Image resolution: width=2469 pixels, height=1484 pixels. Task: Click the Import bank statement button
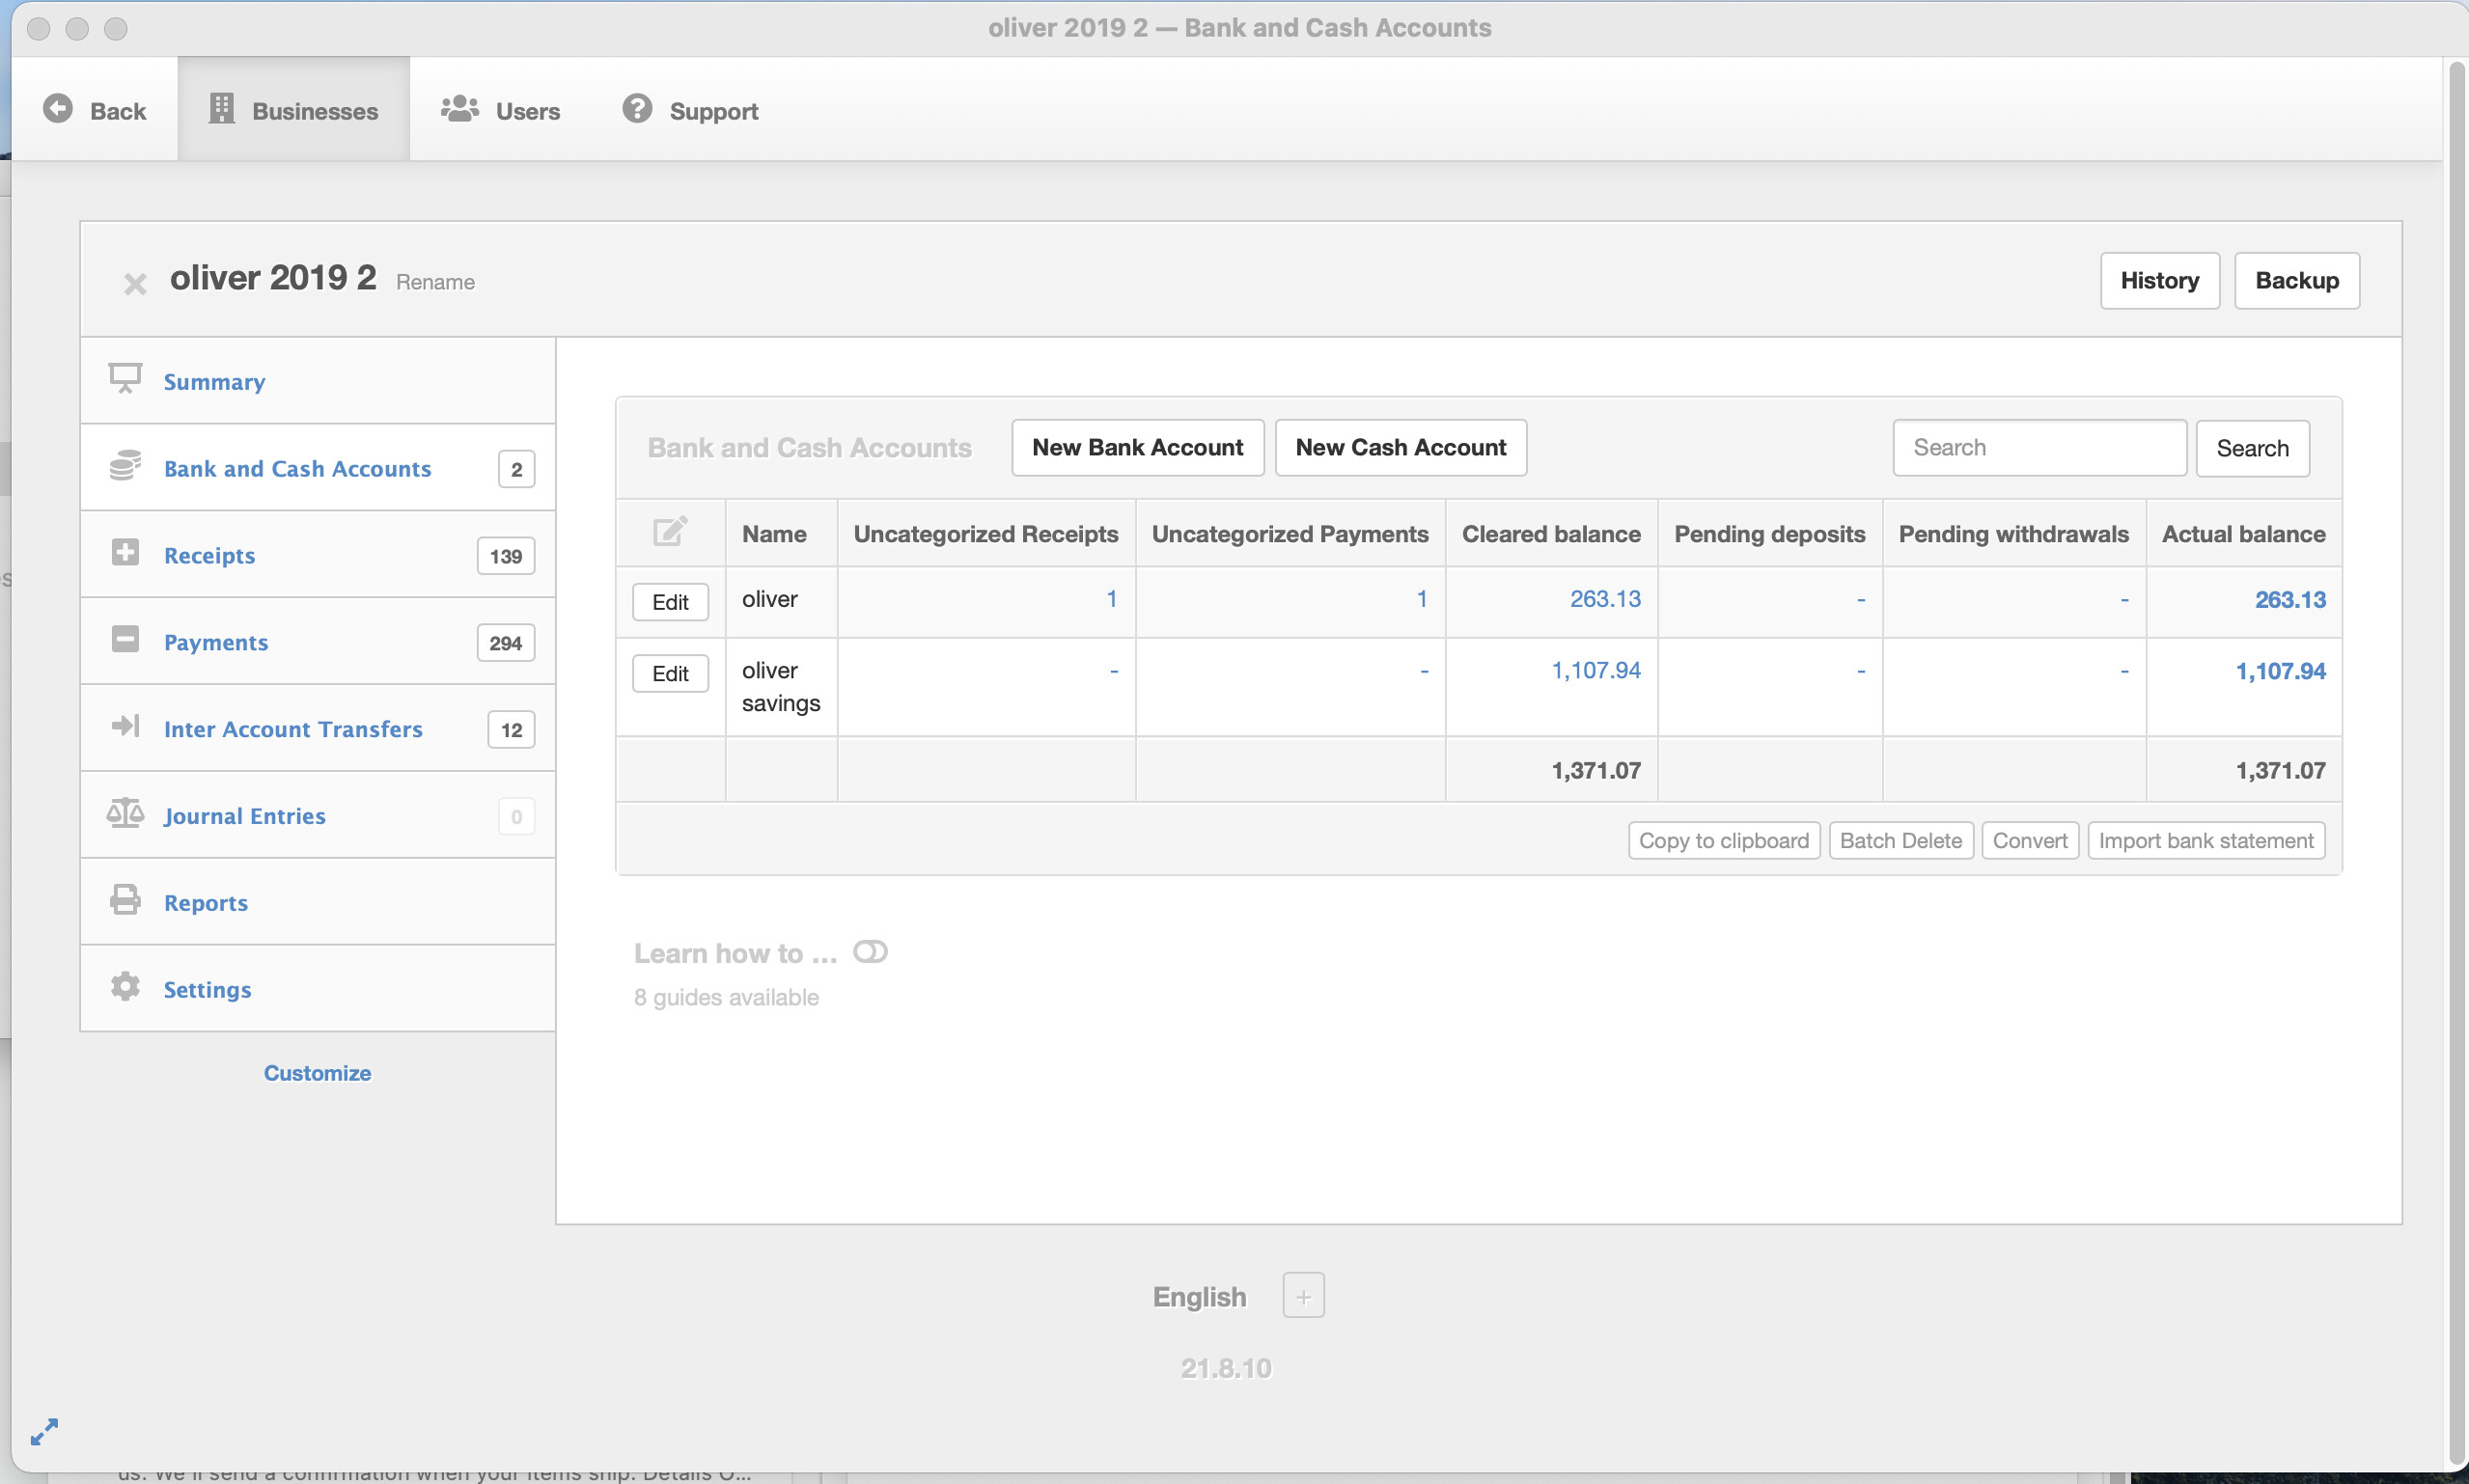[x=2205, y=841]
